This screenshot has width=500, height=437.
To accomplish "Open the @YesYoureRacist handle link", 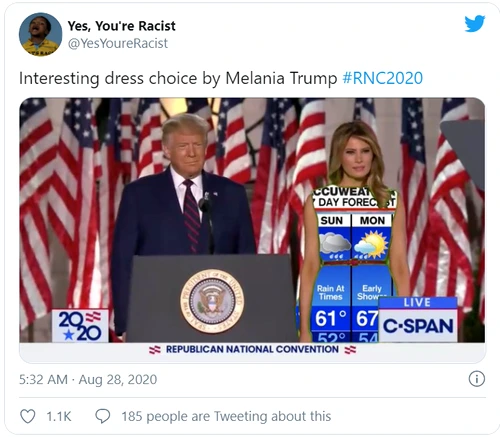I will tap(118, 43).
